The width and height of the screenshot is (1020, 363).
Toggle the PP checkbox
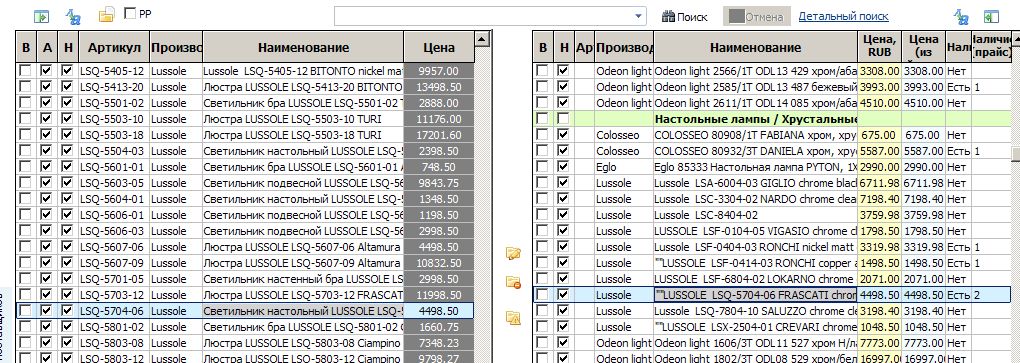tap(130, 13)
